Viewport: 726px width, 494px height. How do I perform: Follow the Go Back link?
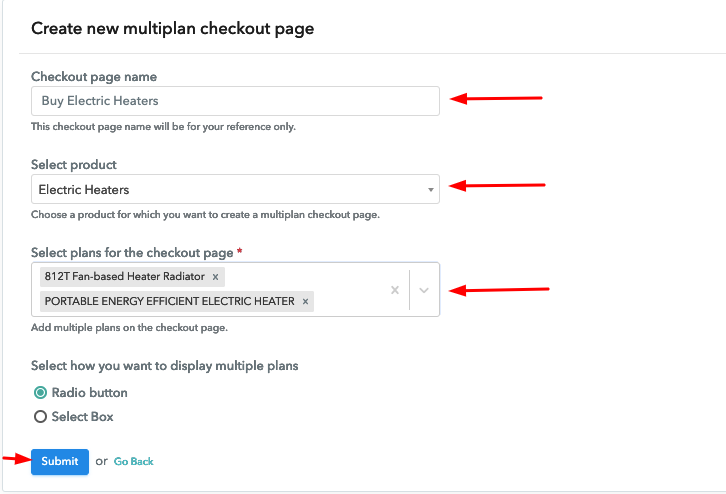pyautogui.click(x=133, y=462)
